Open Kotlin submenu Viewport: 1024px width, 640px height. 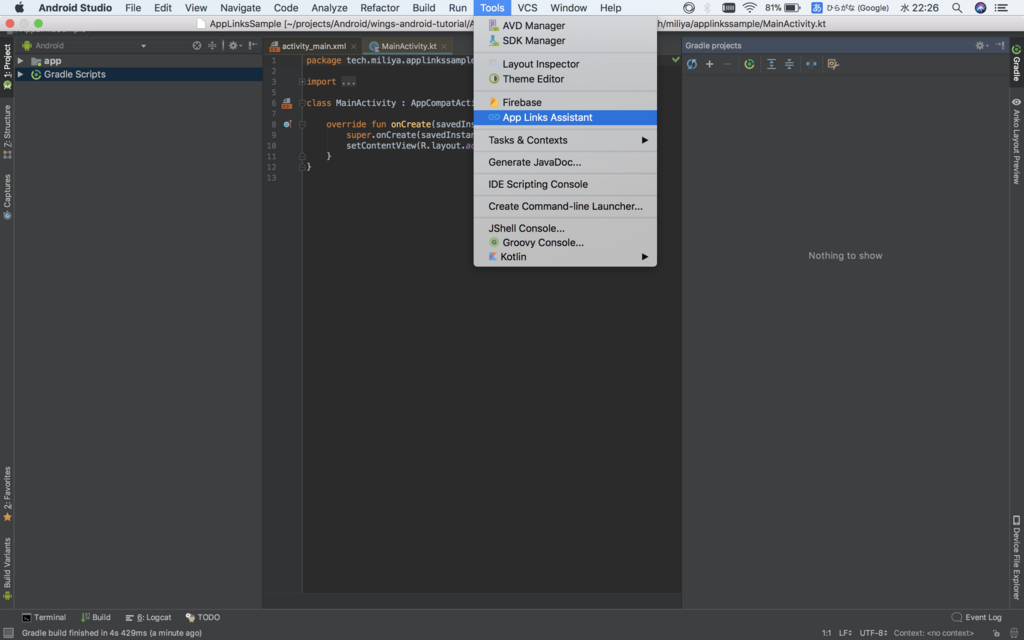[565, 257]
